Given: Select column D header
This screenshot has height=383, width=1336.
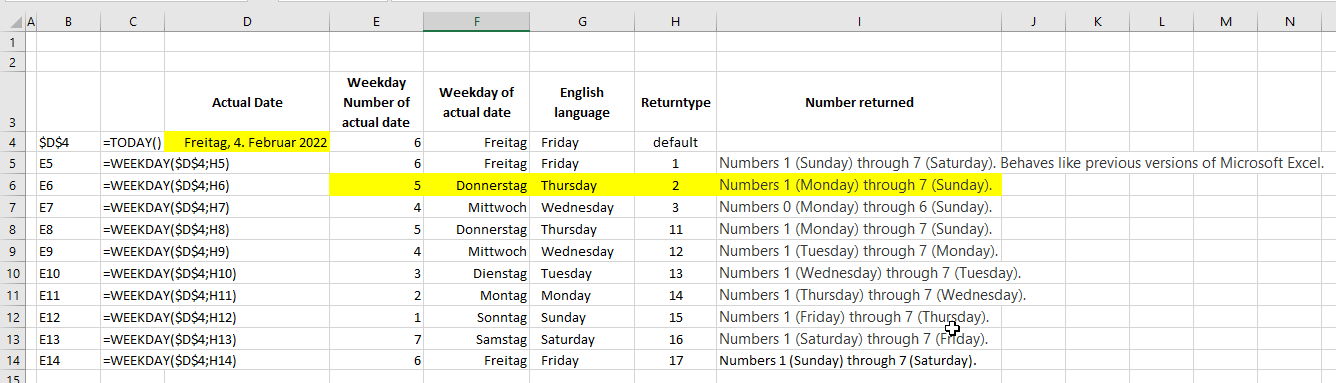Looking at the screenshot, I should (x=247, y=21).
